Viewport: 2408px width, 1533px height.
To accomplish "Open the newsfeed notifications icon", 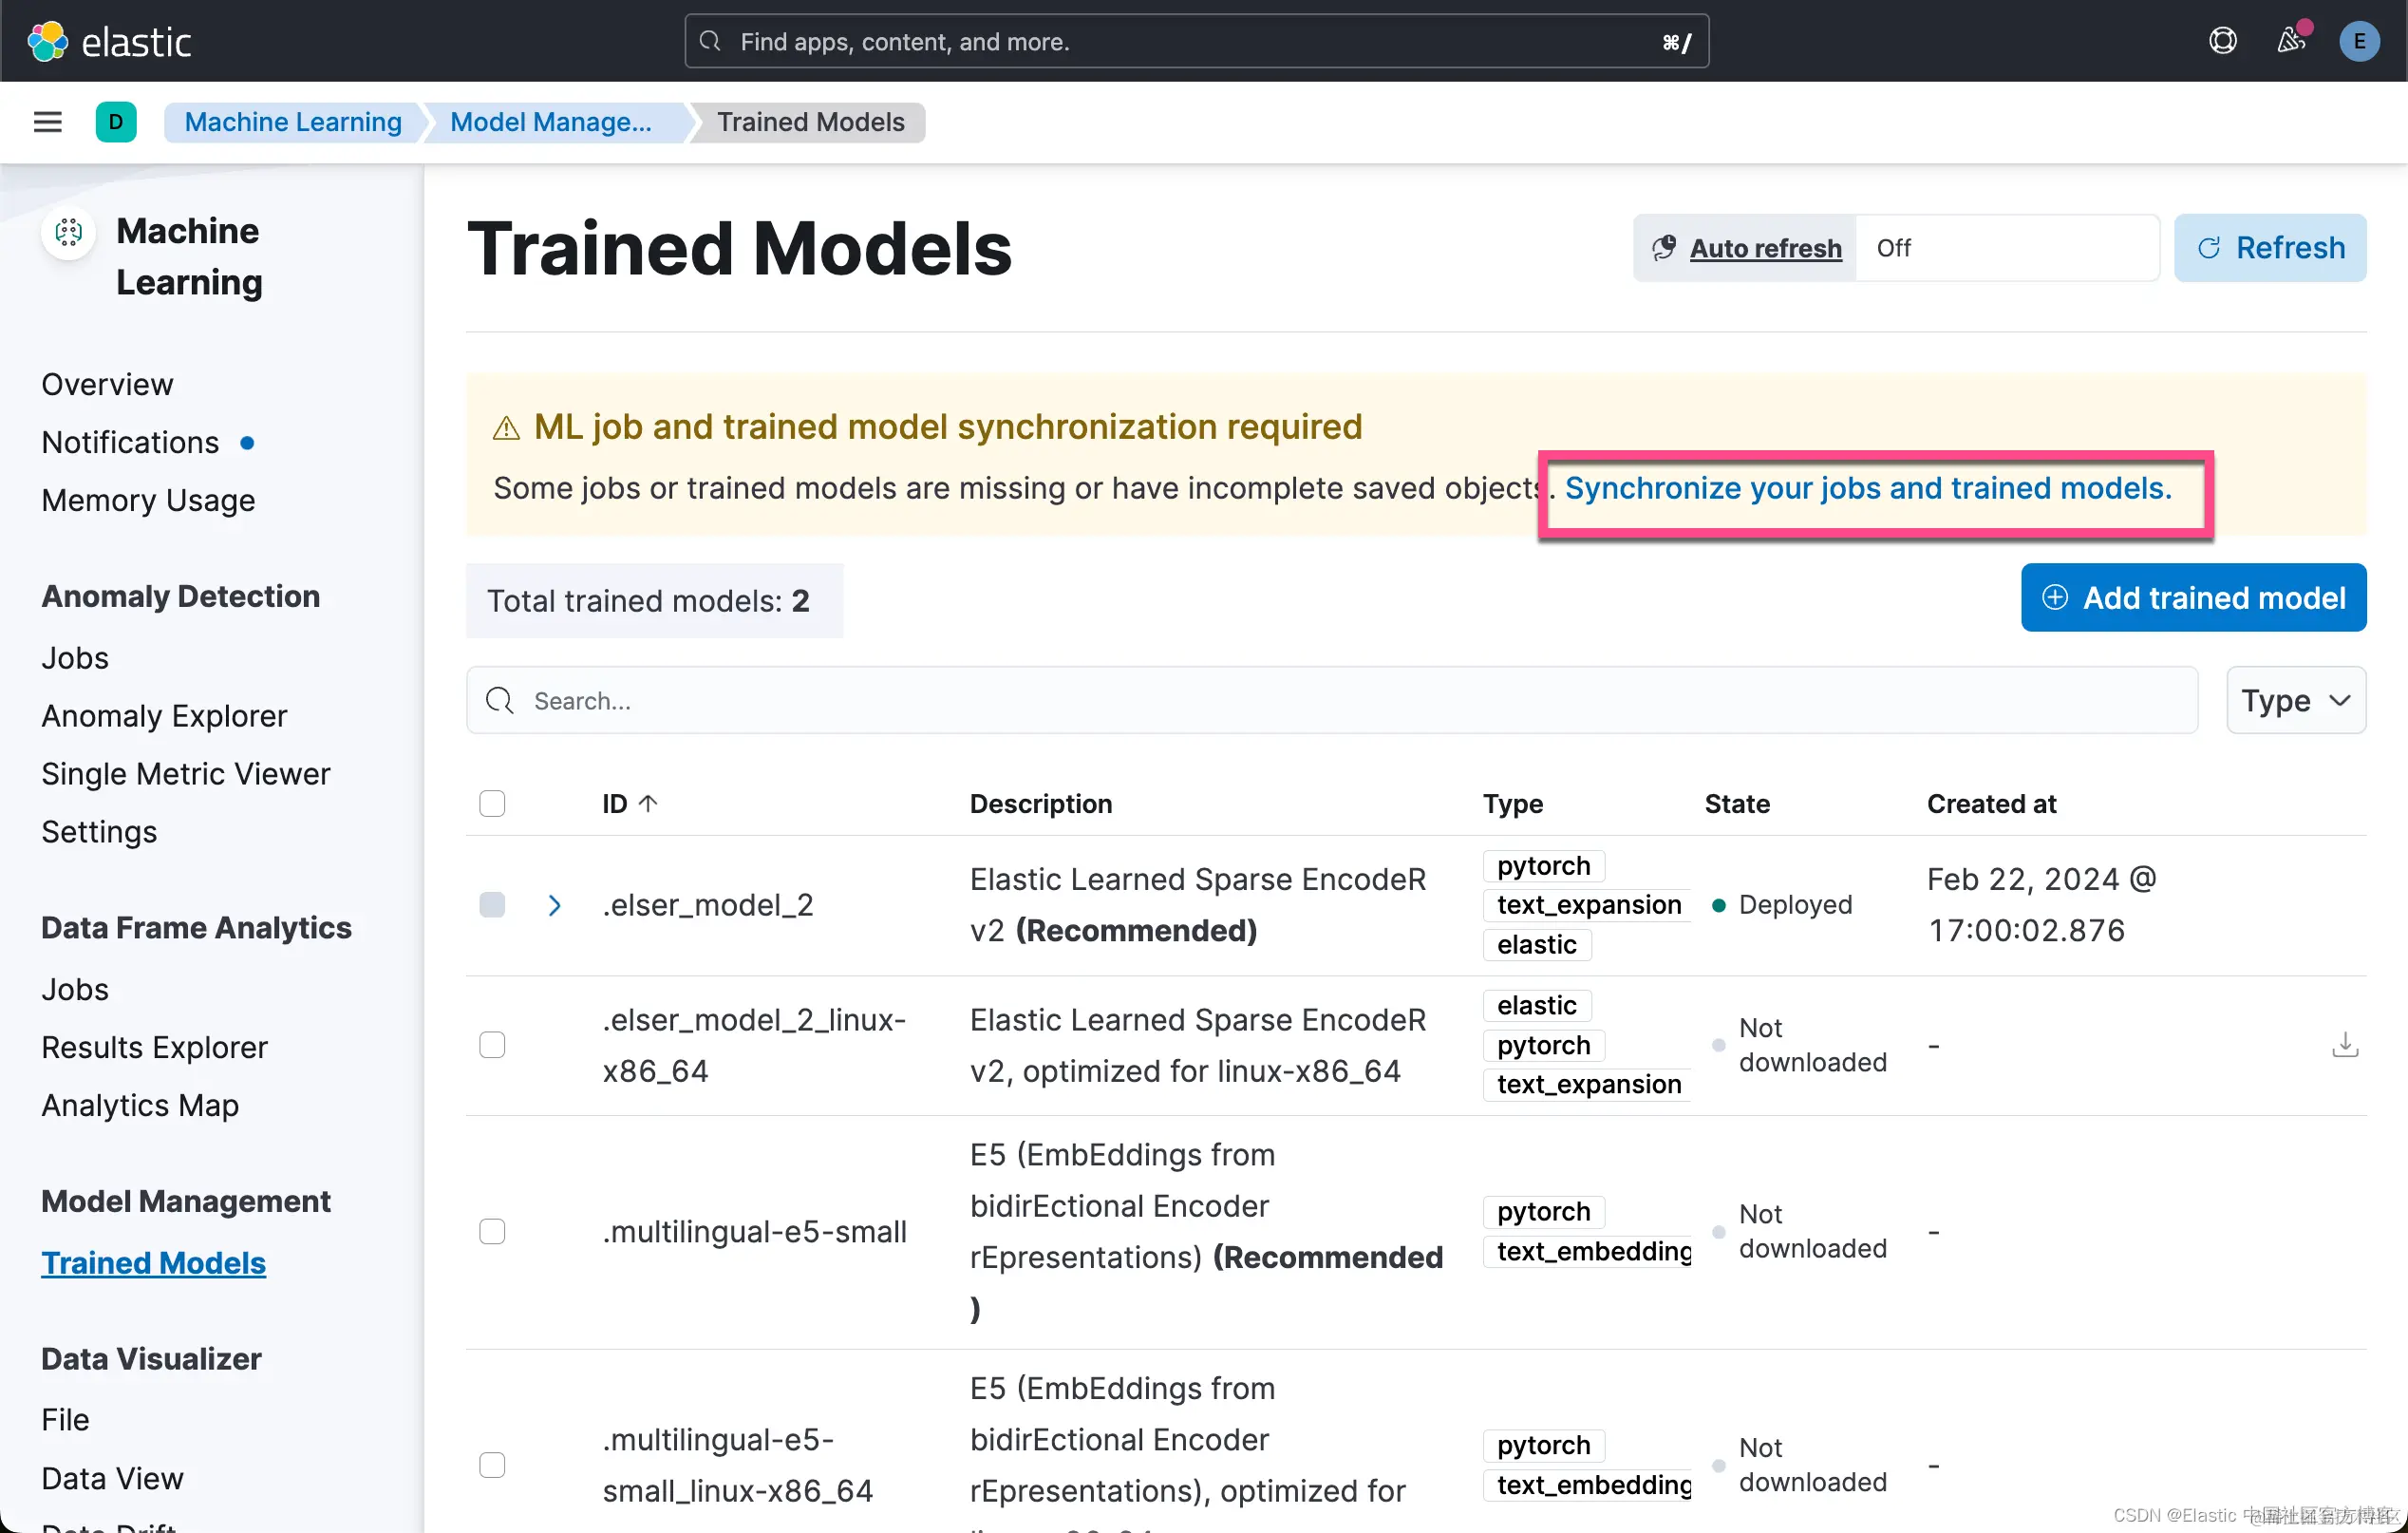I will [2291, 41].
